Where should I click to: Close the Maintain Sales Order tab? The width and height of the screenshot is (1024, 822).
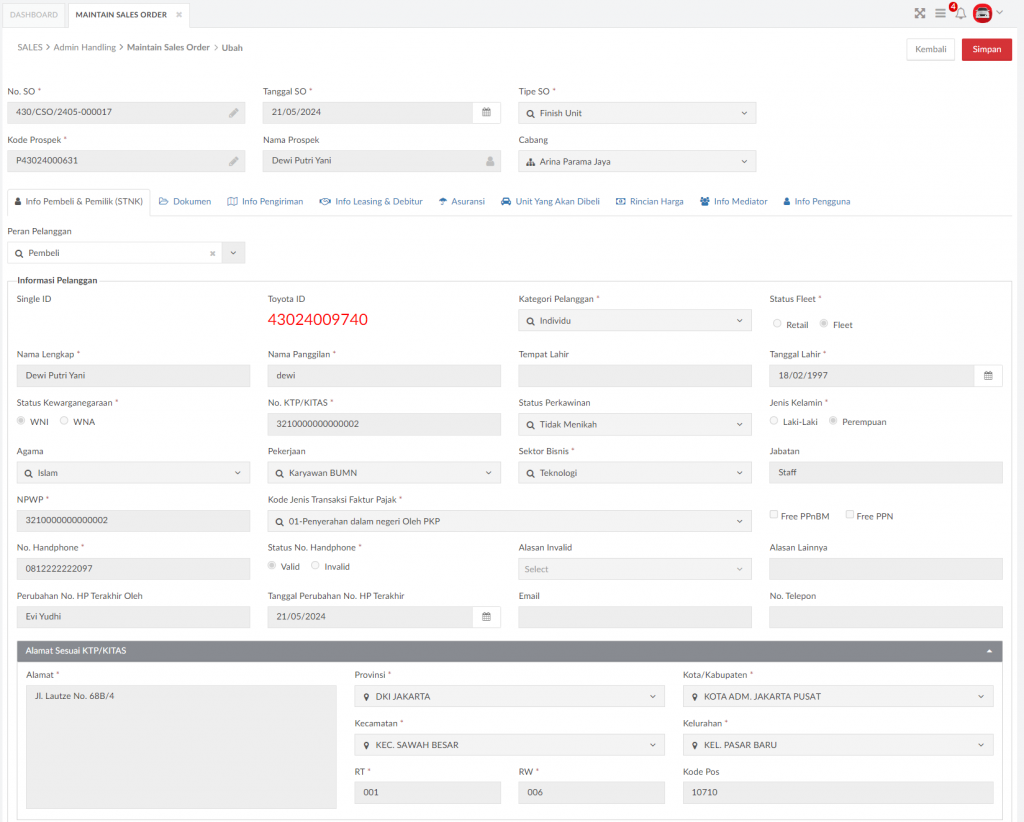[179, 14]
